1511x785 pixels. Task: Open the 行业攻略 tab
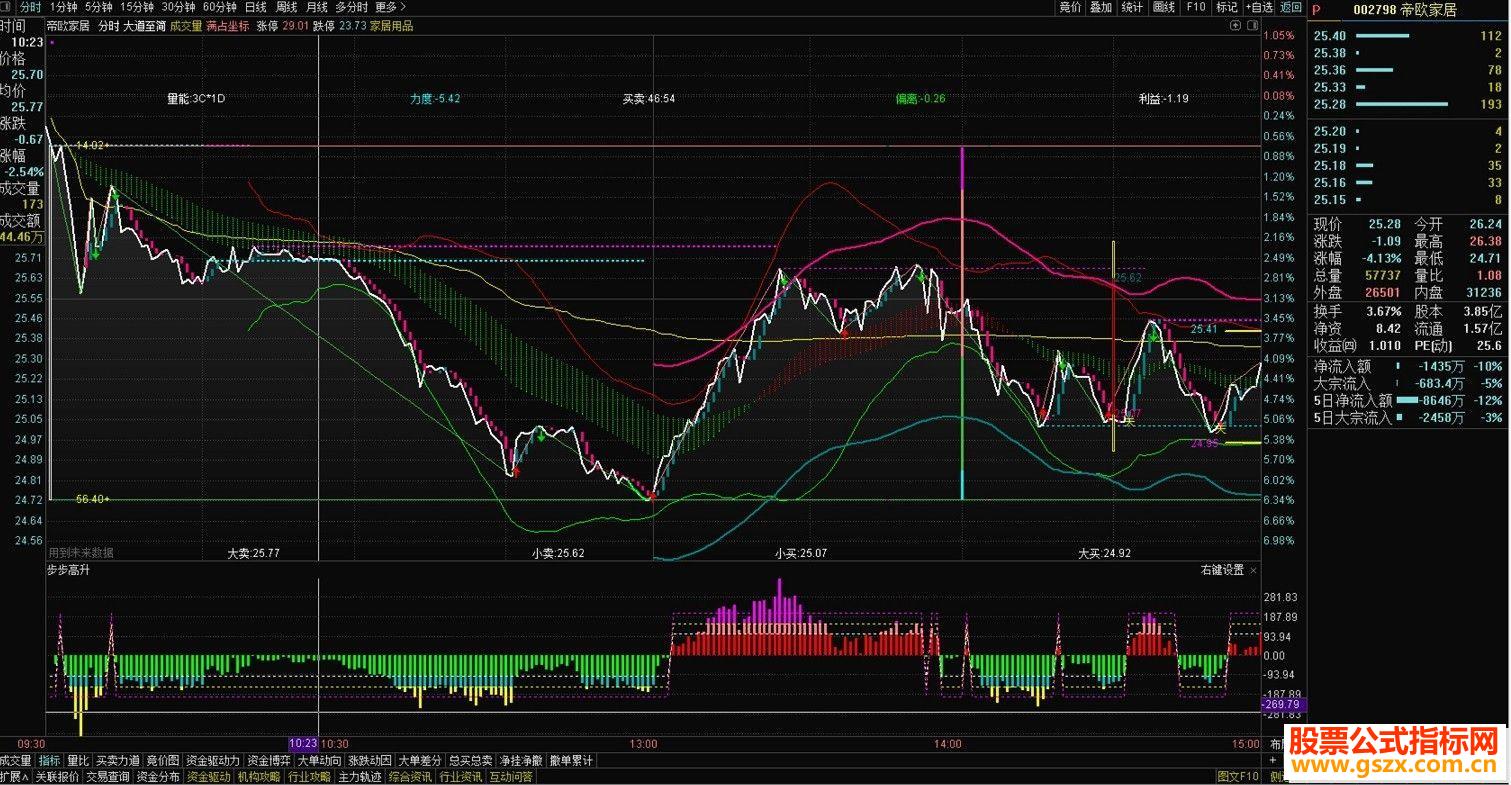pos(309,776)
